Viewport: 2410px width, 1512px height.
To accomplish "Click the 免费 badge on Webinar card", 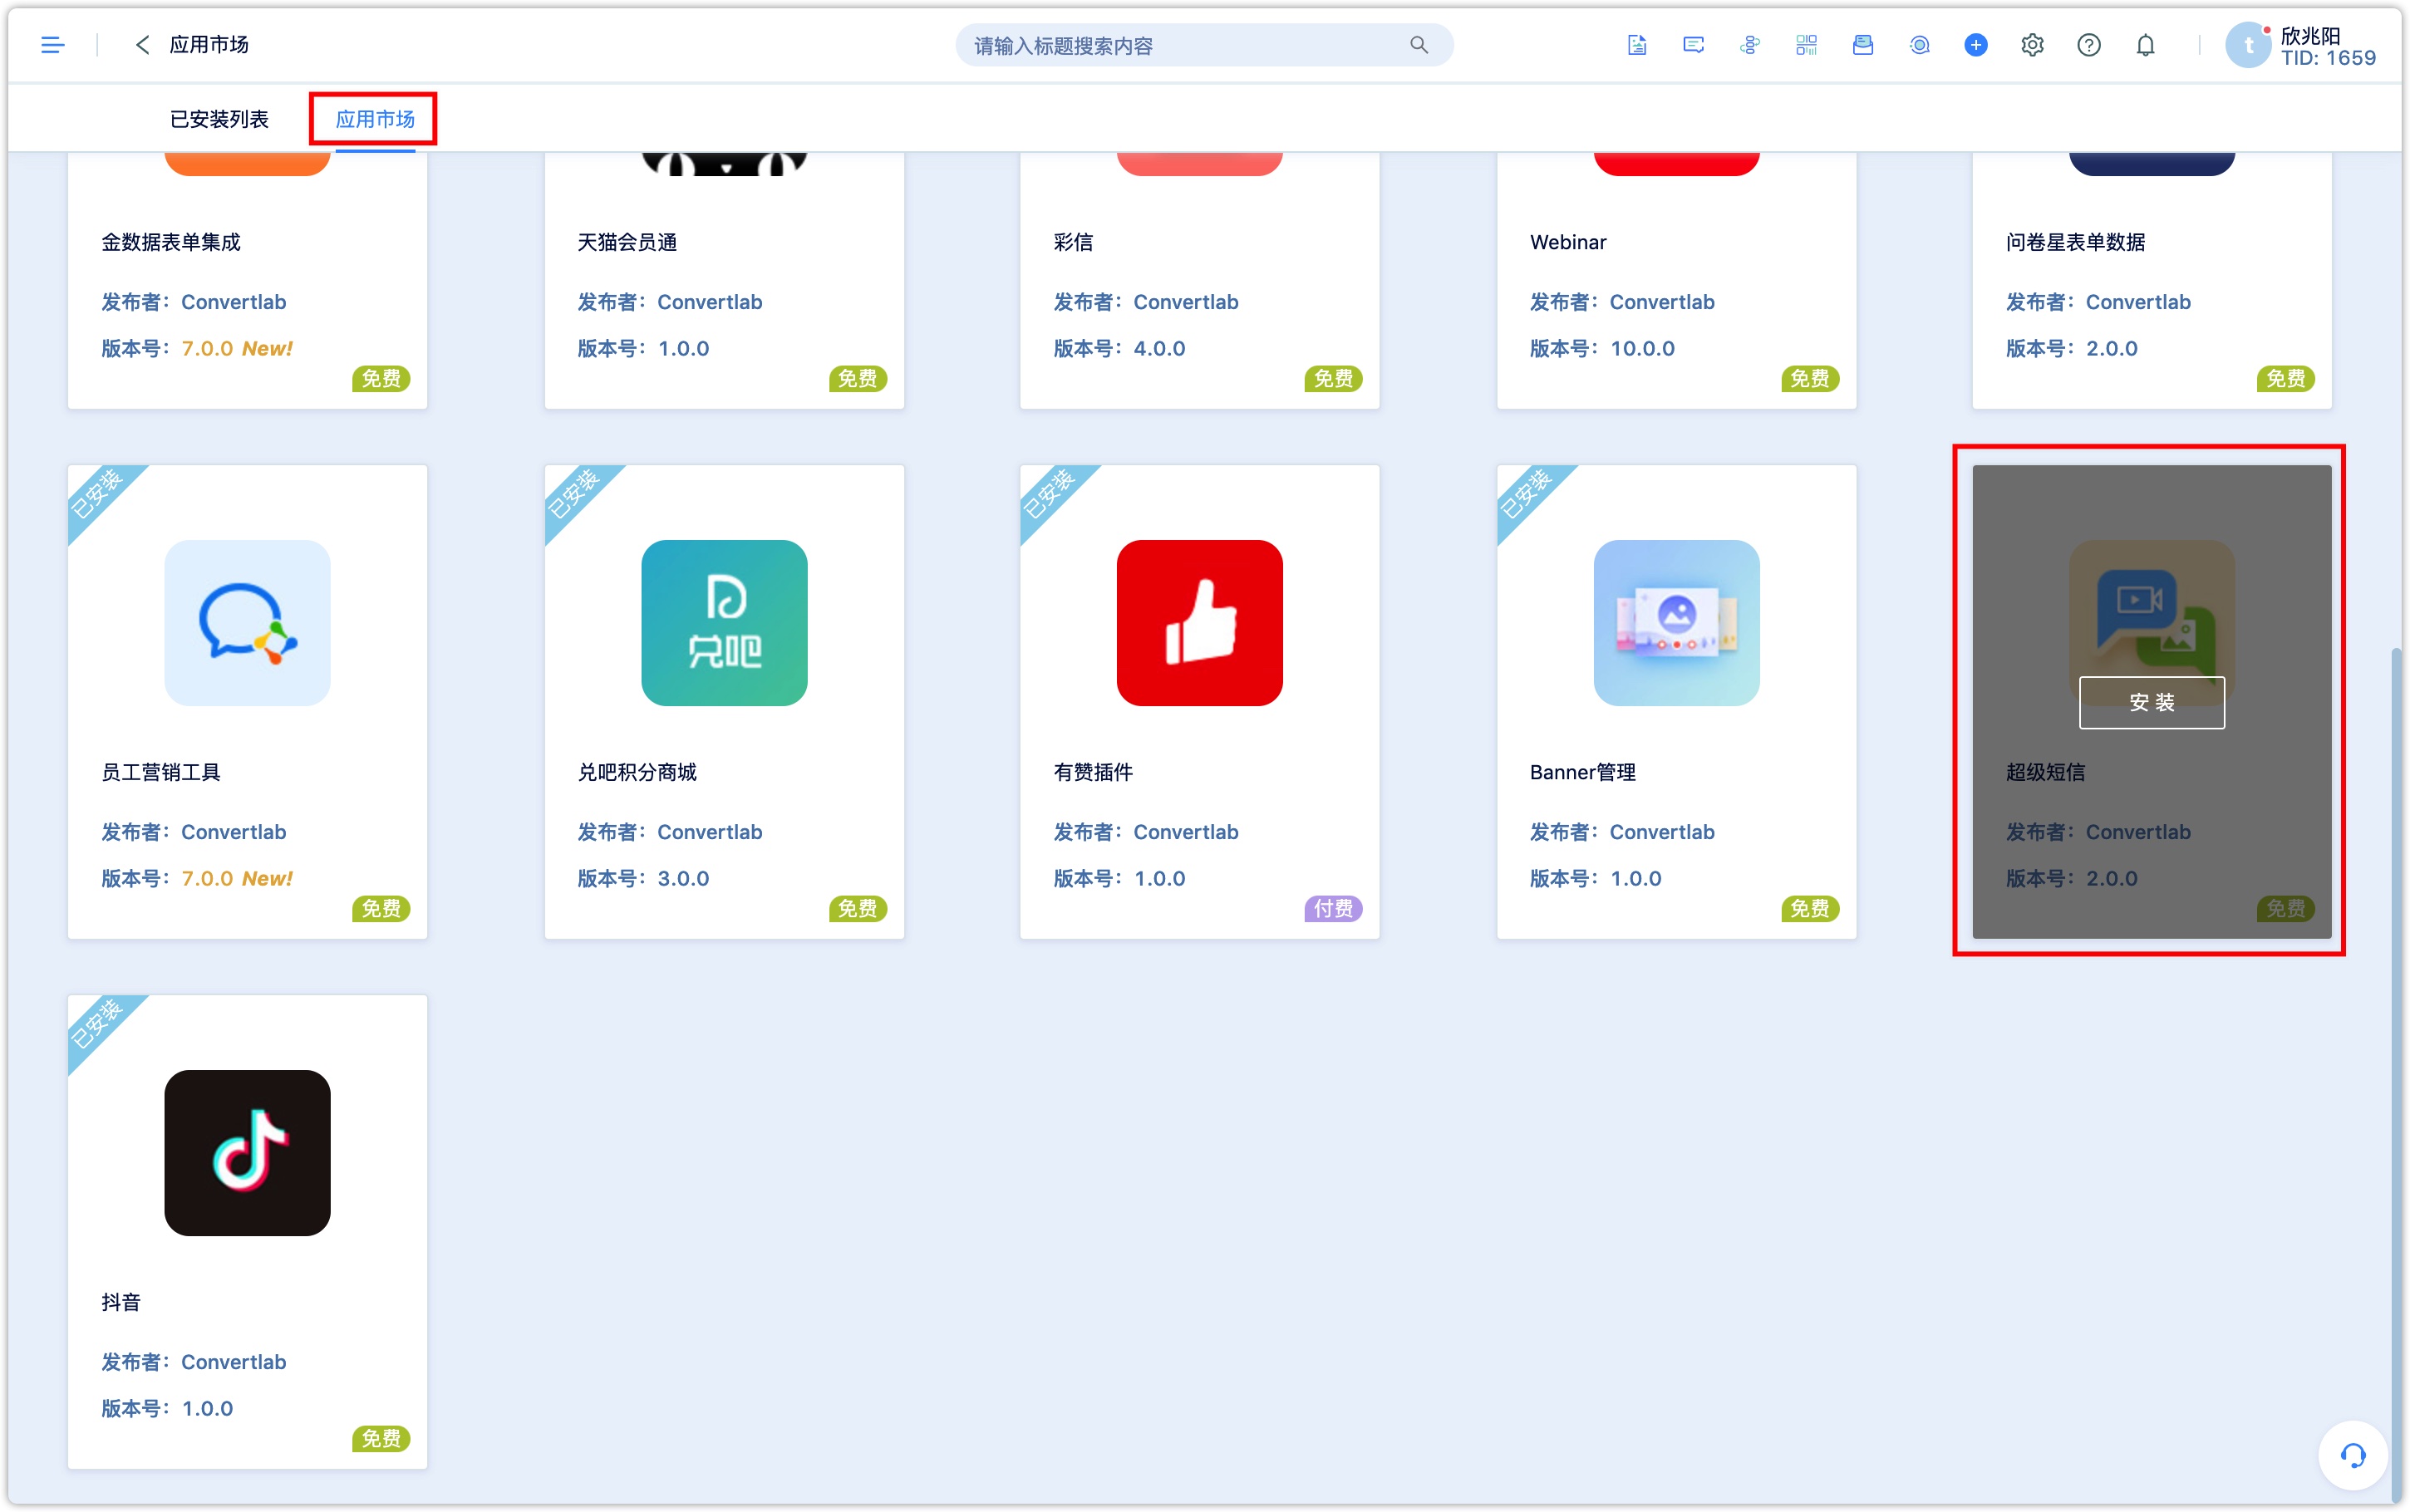I will pyautogui.click(x=1810, y=378).
